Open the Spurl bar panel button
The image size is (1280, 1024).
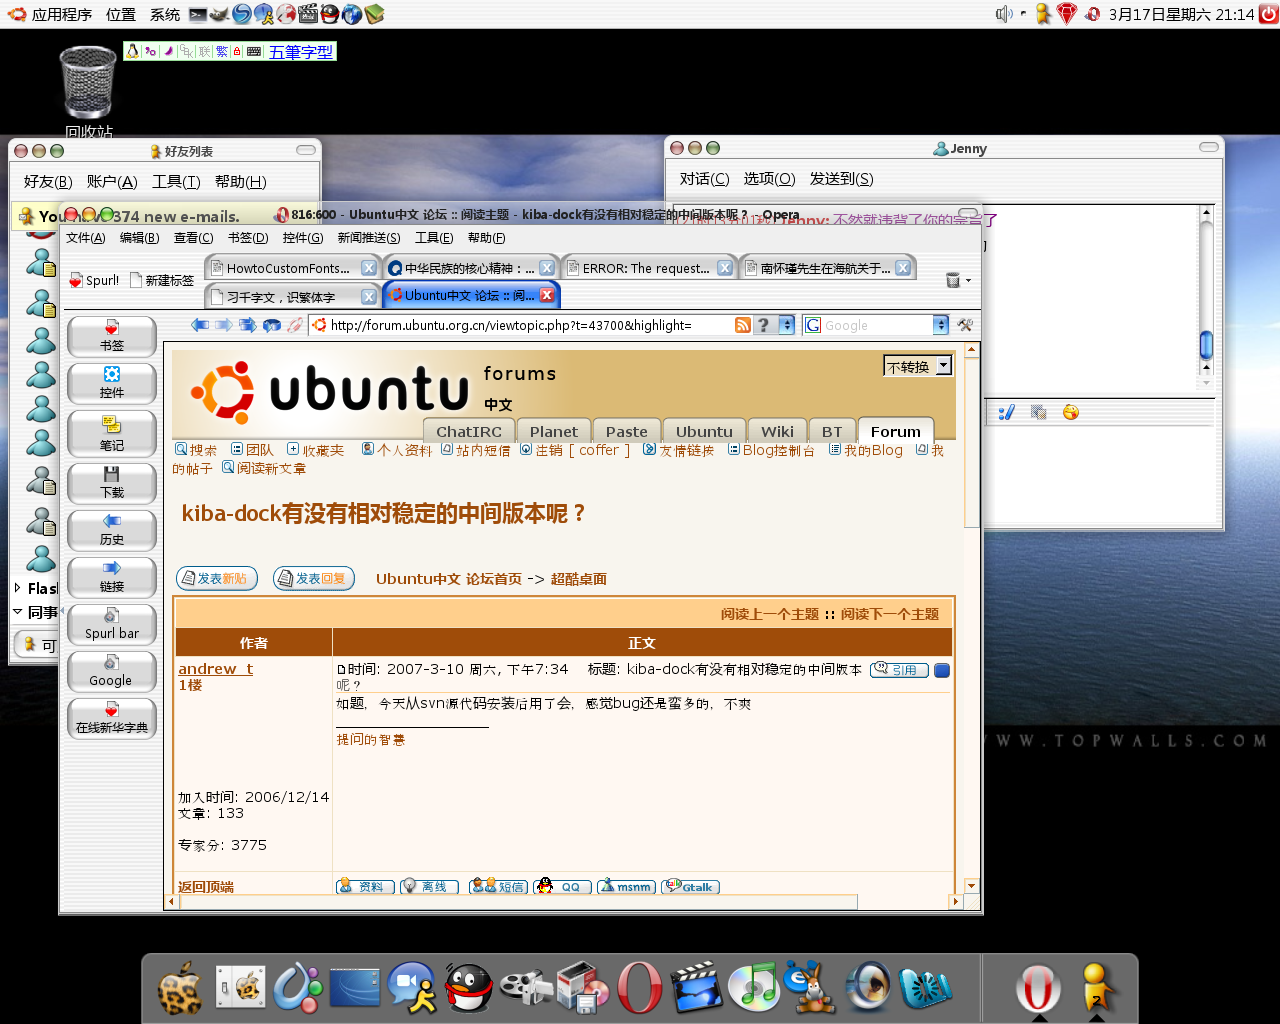pos(112,624)
